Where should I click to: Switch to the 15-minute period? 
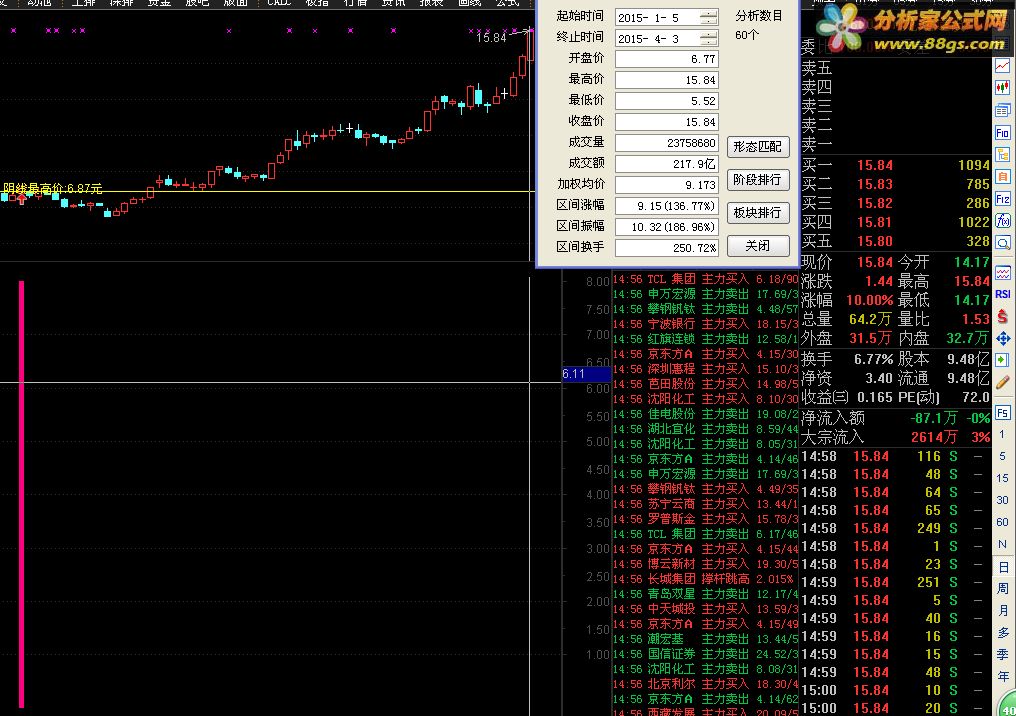[1002, 478]
